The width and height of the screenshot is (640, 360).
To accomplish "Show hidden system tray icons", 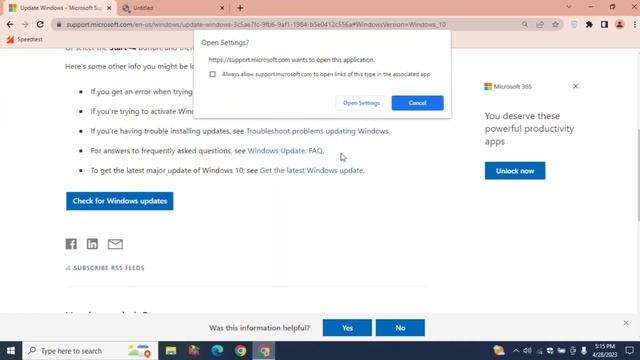I will [x=516, y=351].
